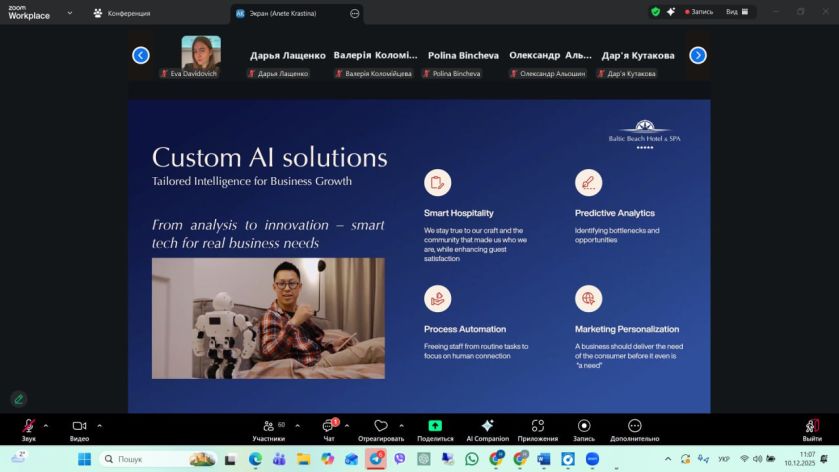Click Marketing Personalization globe icon on slide
This screenshot has width=839, height=472.
pos(589,299)
